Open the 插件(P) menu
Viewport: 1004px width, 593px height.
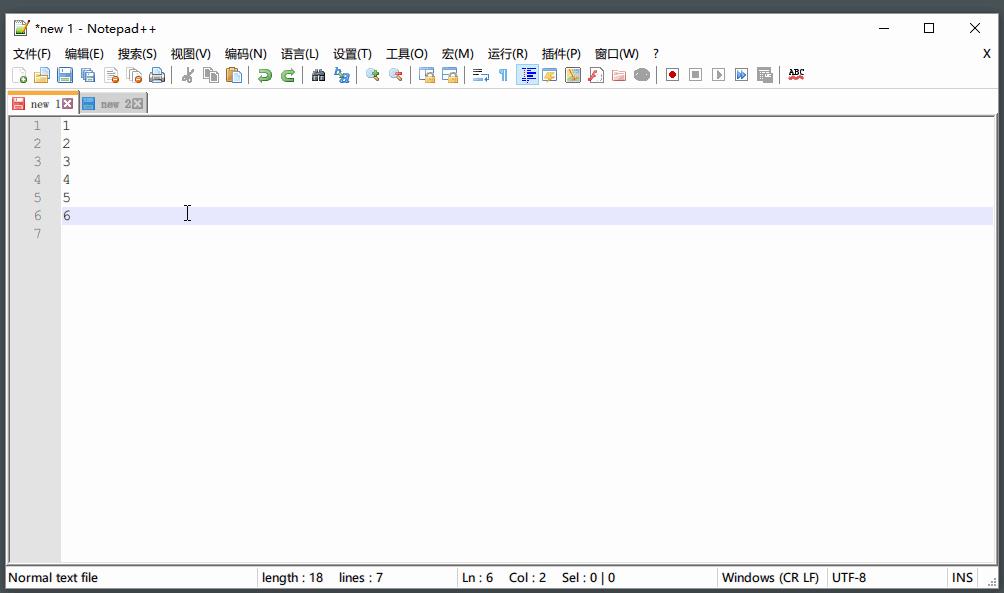560,53
